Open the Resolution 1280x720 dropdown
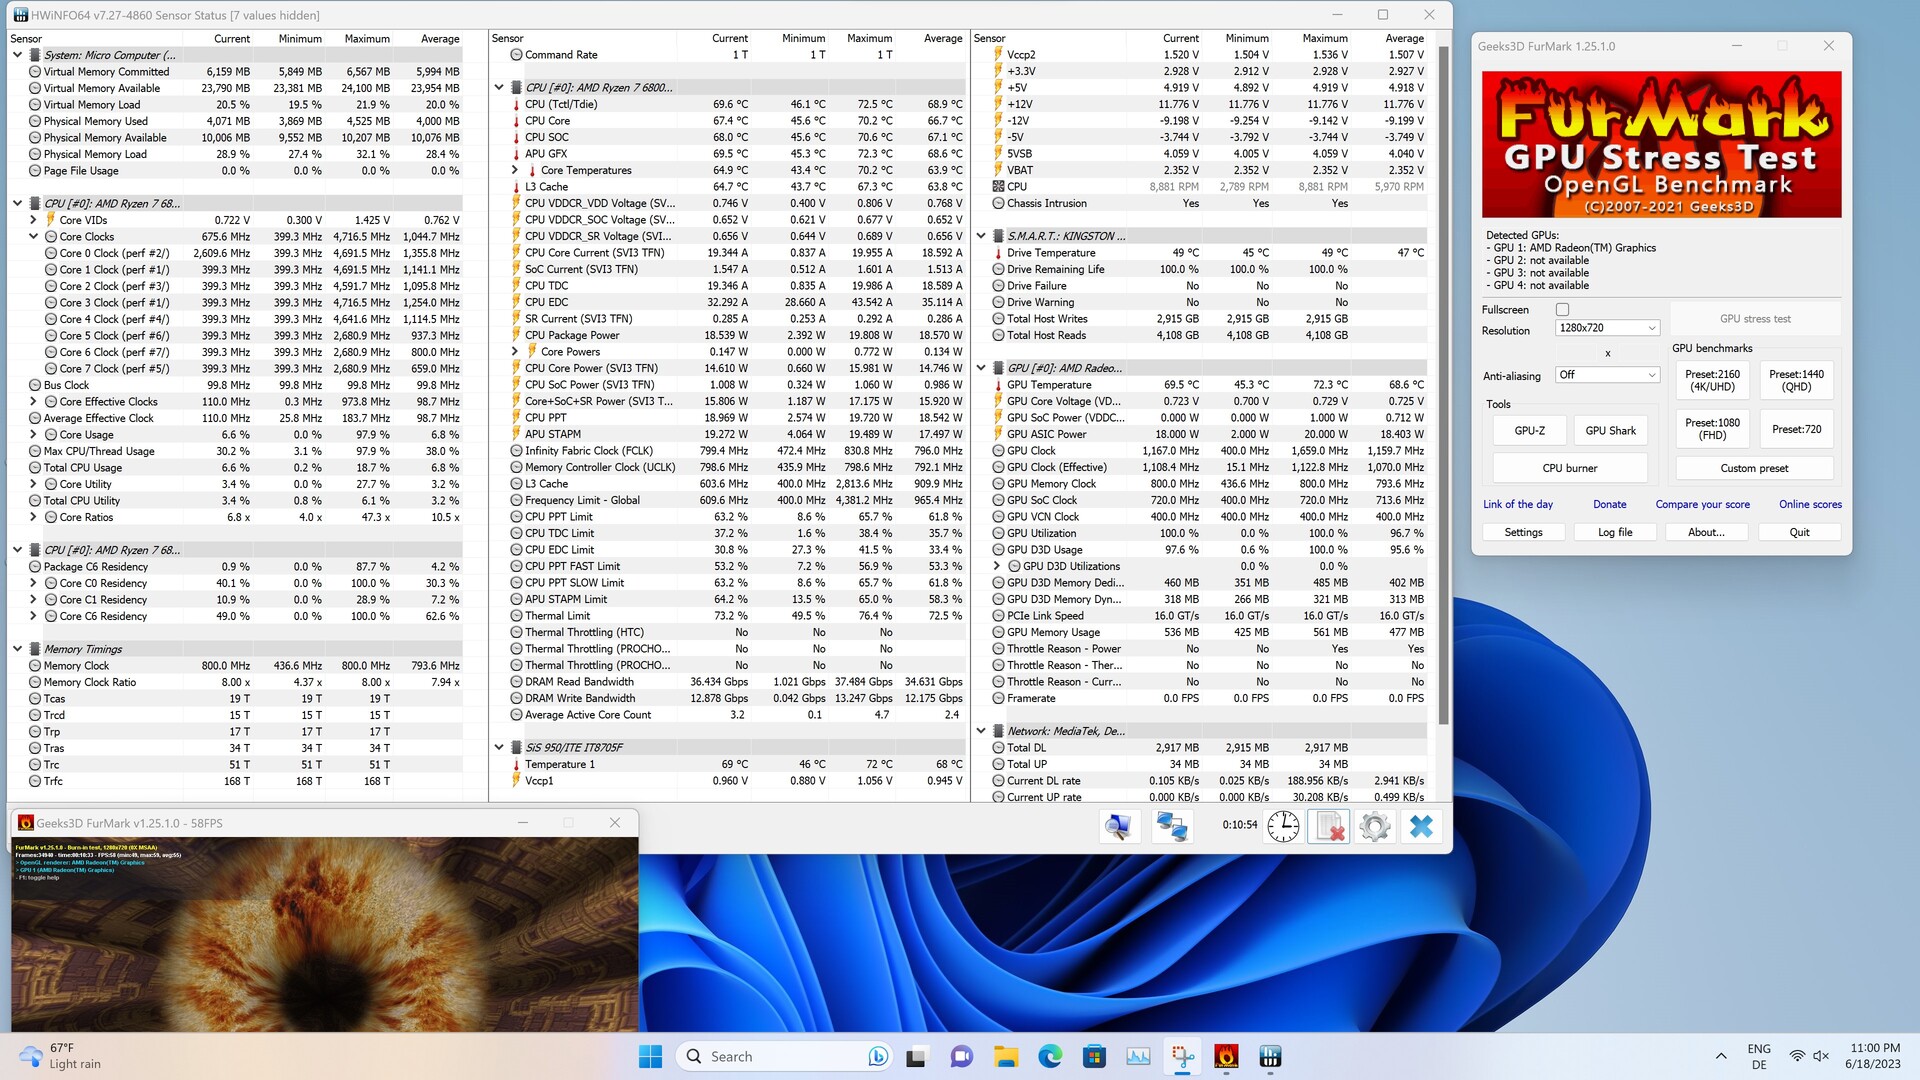The height and width of the screenshot is (1080, 1920). pos(1607,328)
